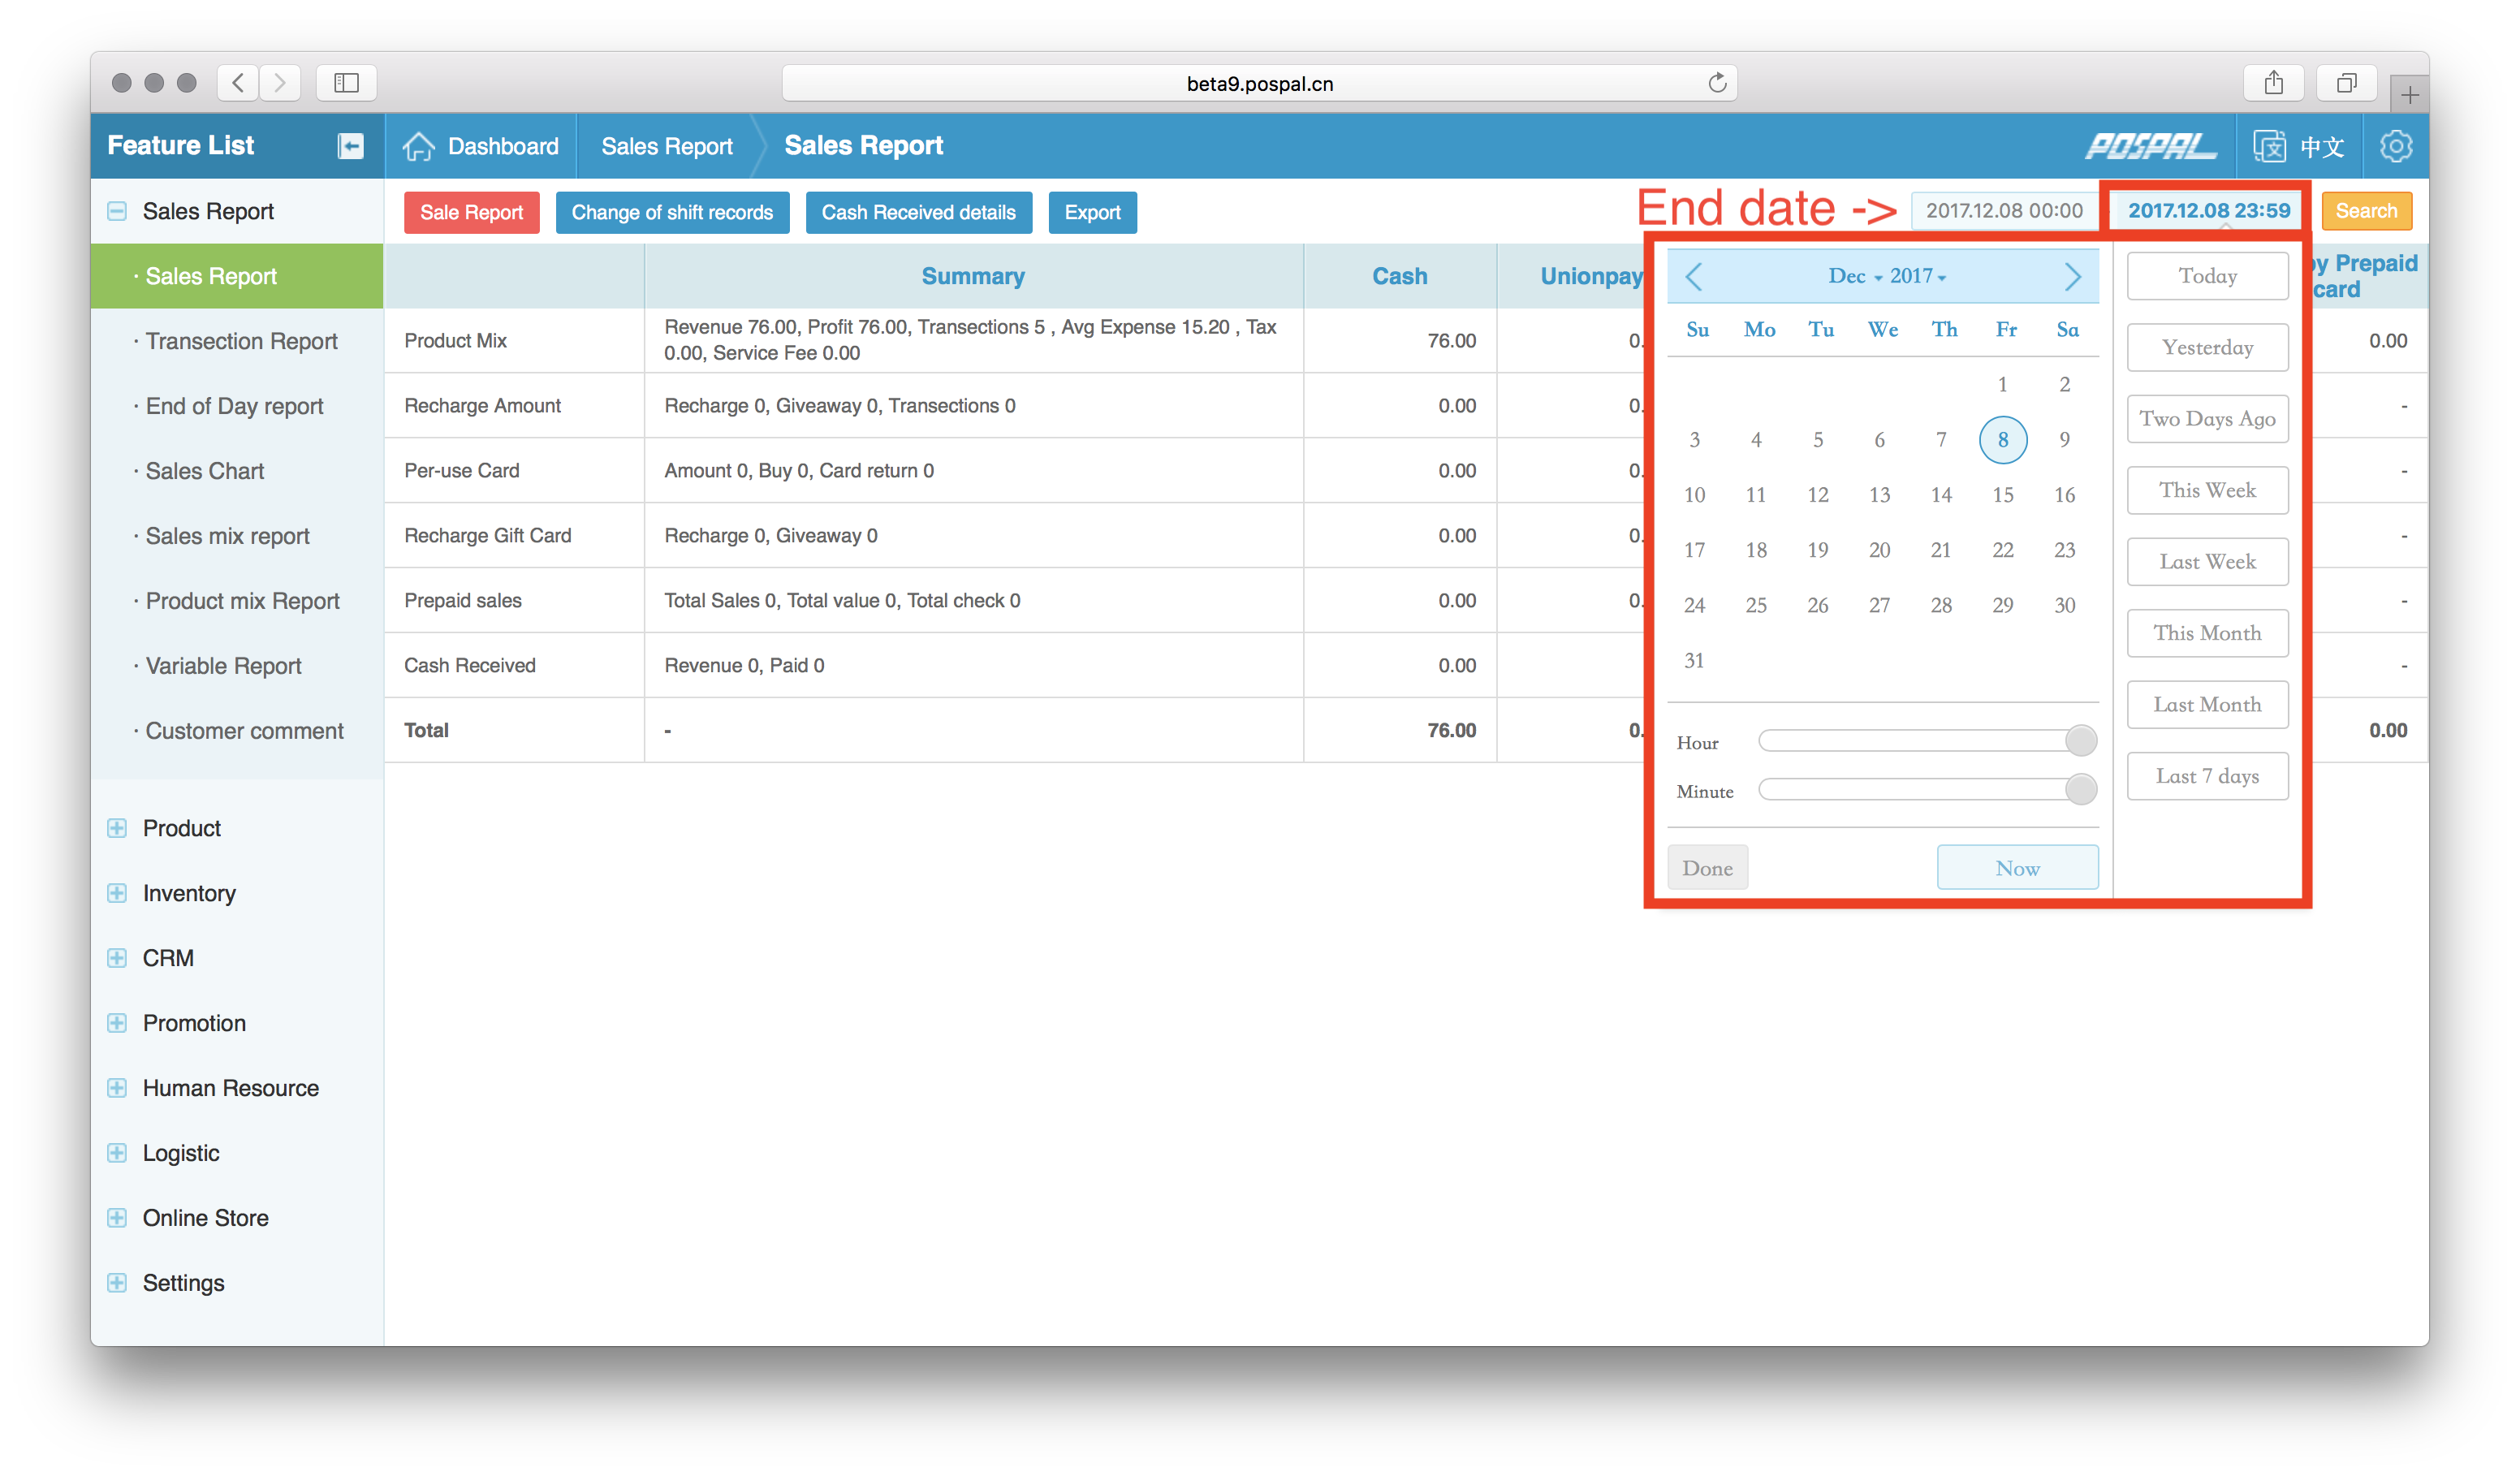Go to previous month in calendar

point(1693,276)
